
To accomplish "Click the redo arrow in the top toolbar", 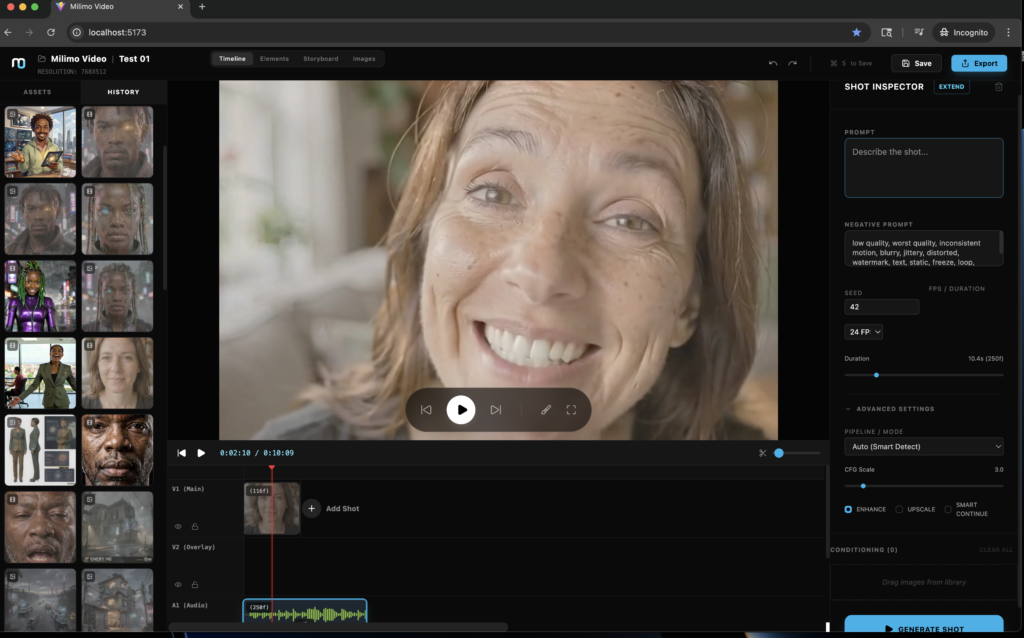I will point(793,63).
